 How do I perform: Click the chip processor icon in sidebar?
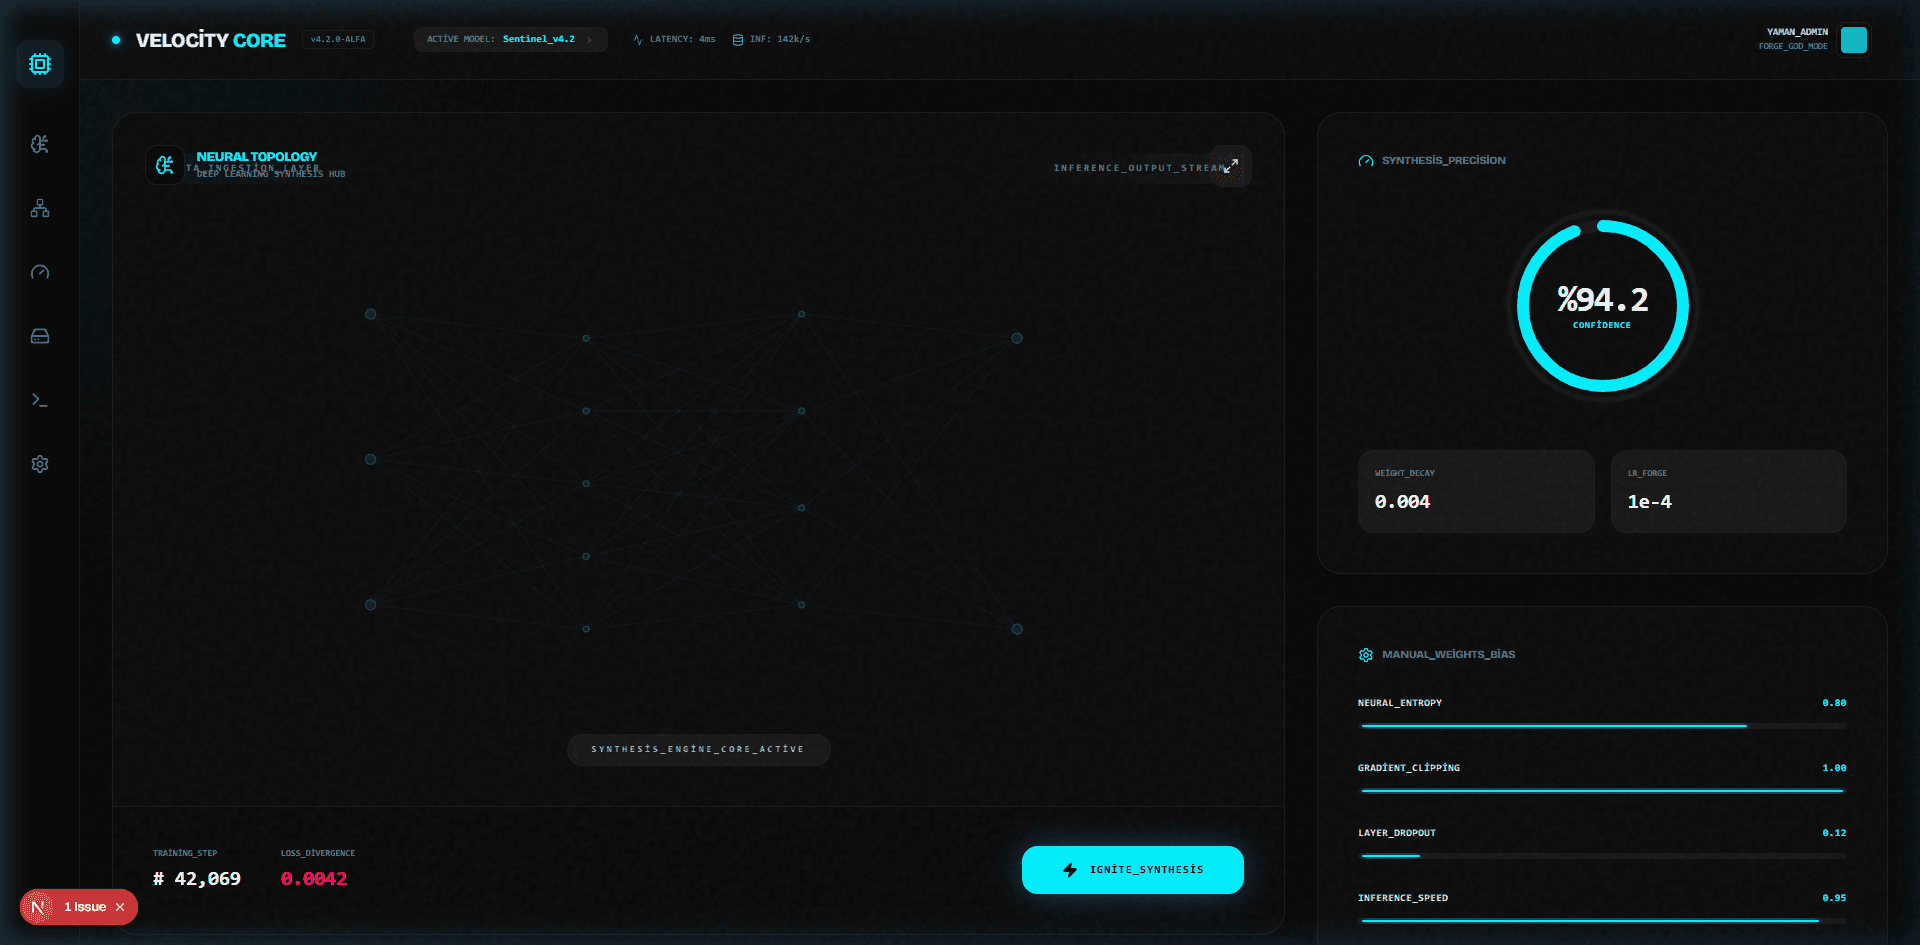tap(40, 64)
